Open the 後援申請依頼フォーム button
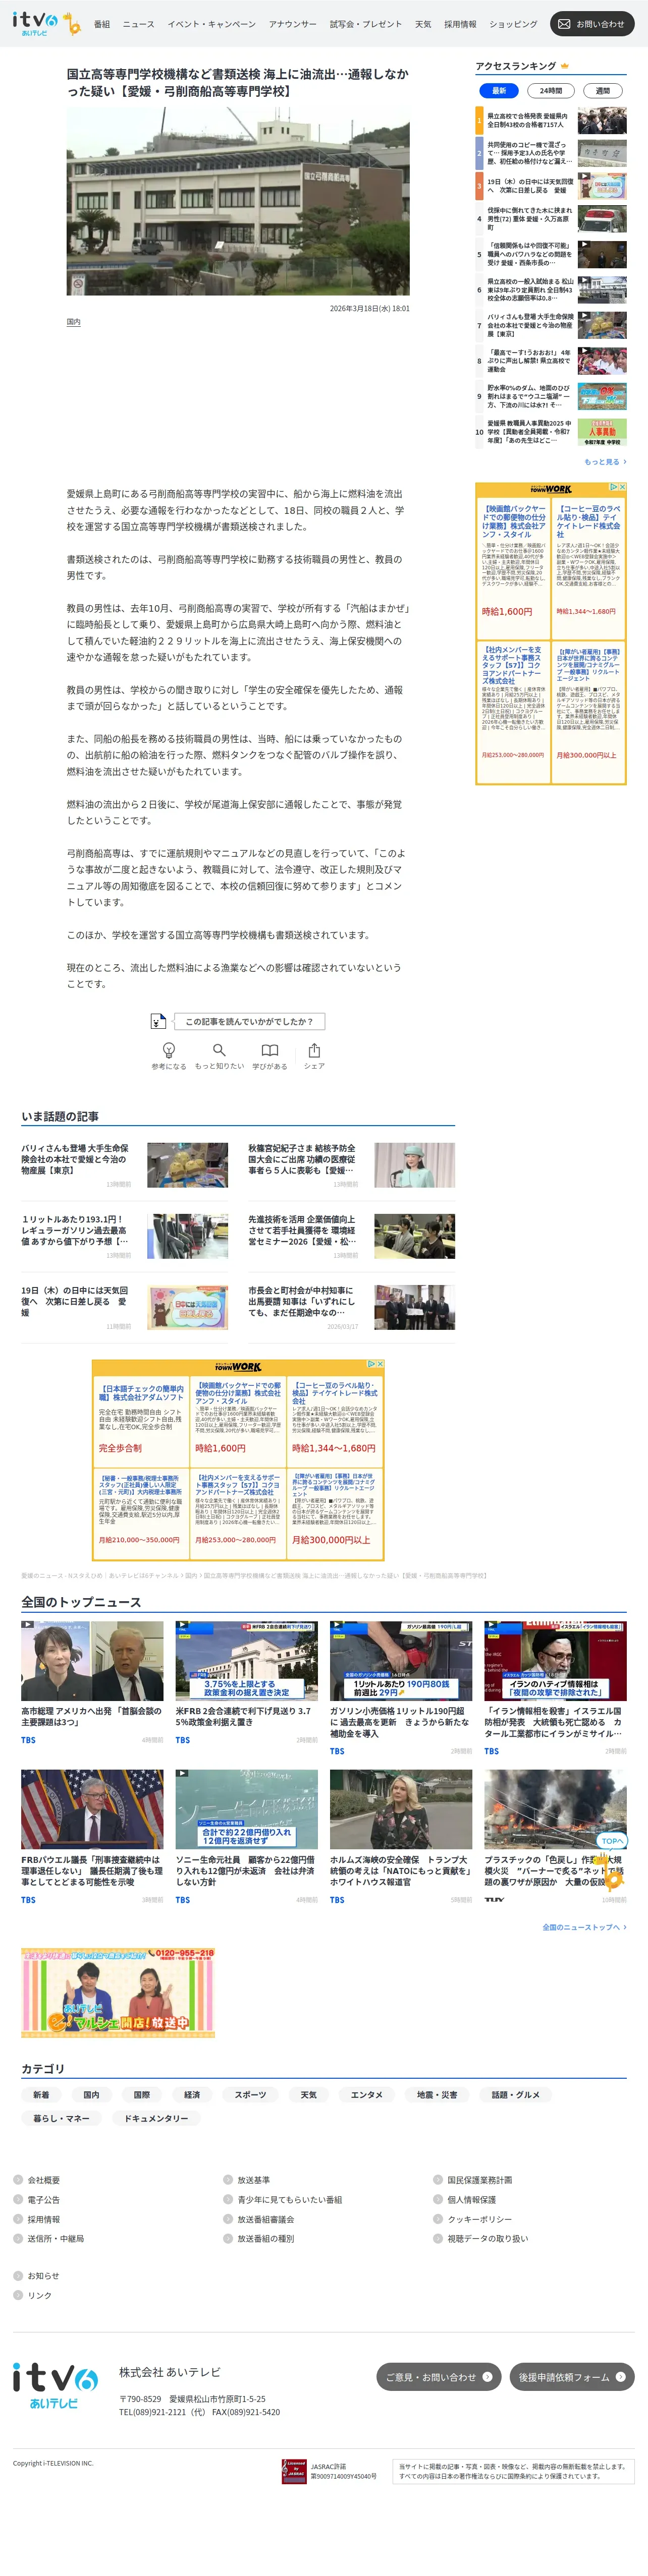Screen dimensions: 648x2576 coord(572,2376)
